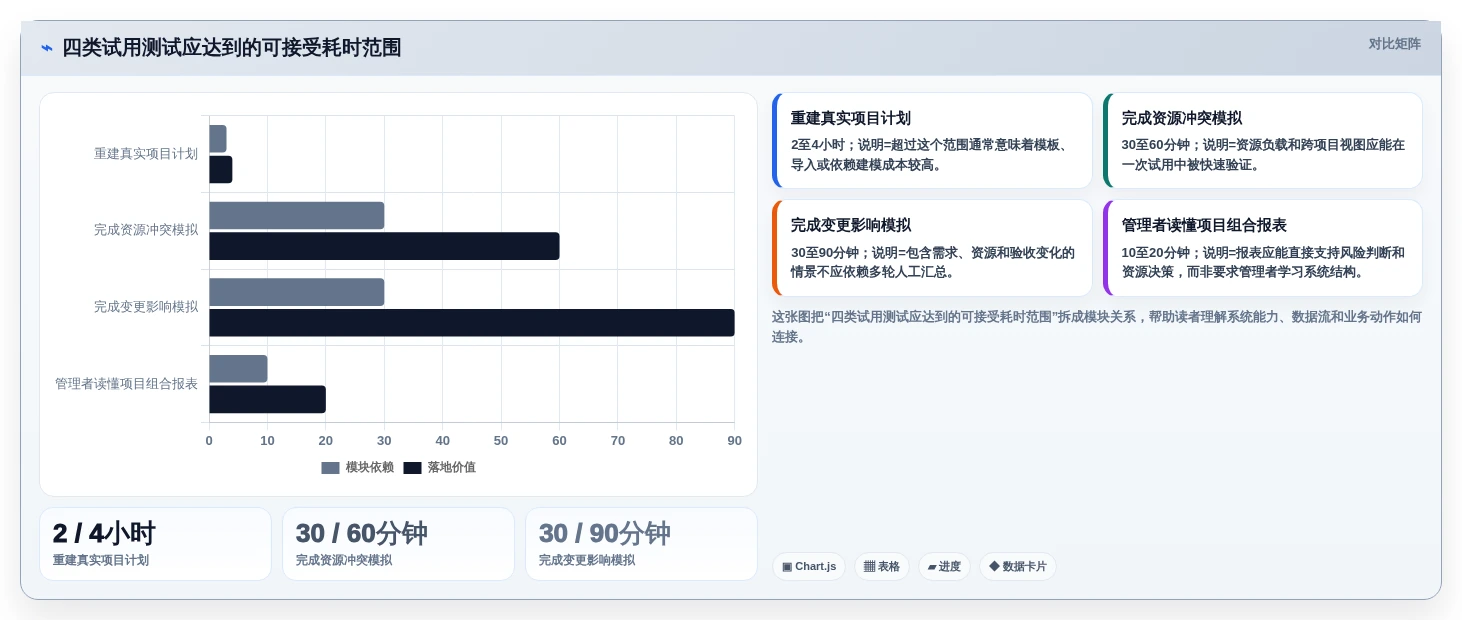Click the 进度 tag
The width and height of the screenshot is (1462, 620).
click(x=944, y=566)
